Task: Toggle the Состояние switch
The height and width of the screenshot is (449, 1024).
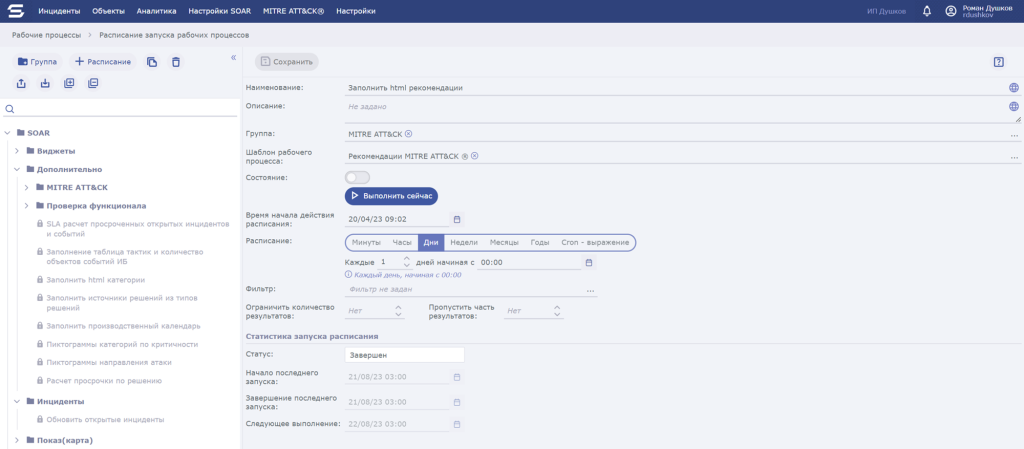Action: pyautogui.click(x=357, y=177)
